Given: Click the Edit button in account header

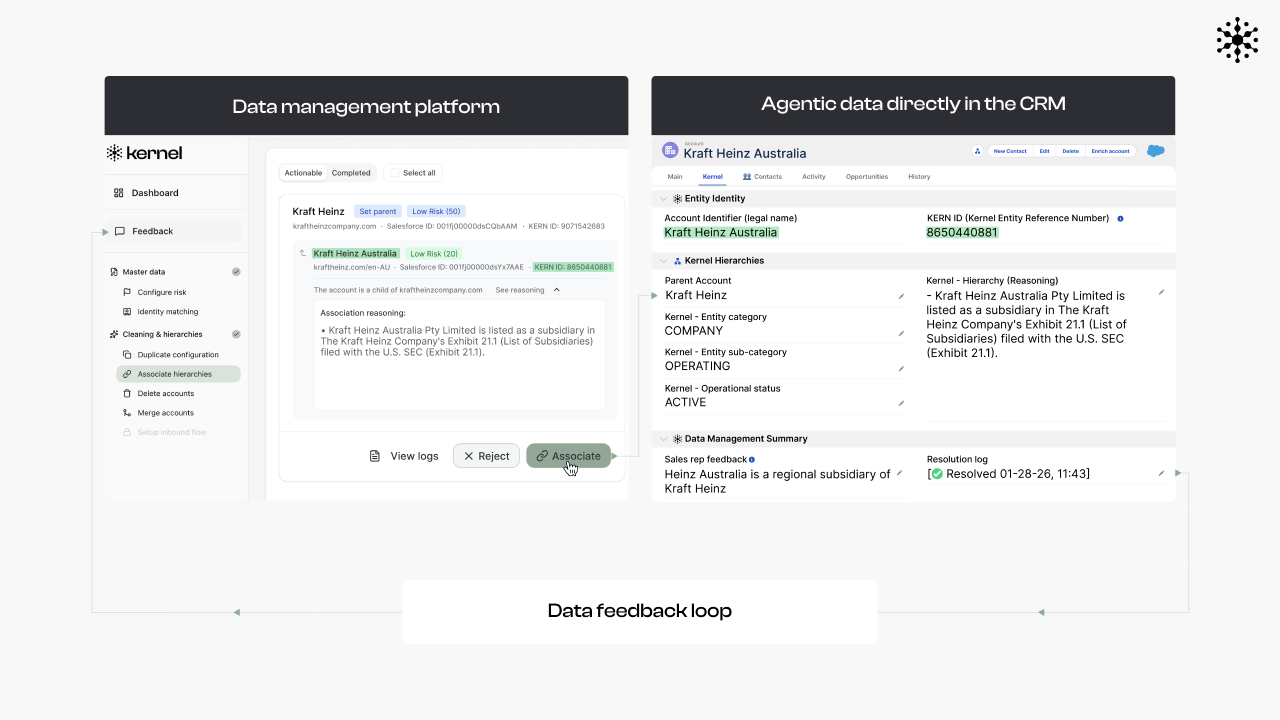Looking at the screenshot, I should [1044, 151].
